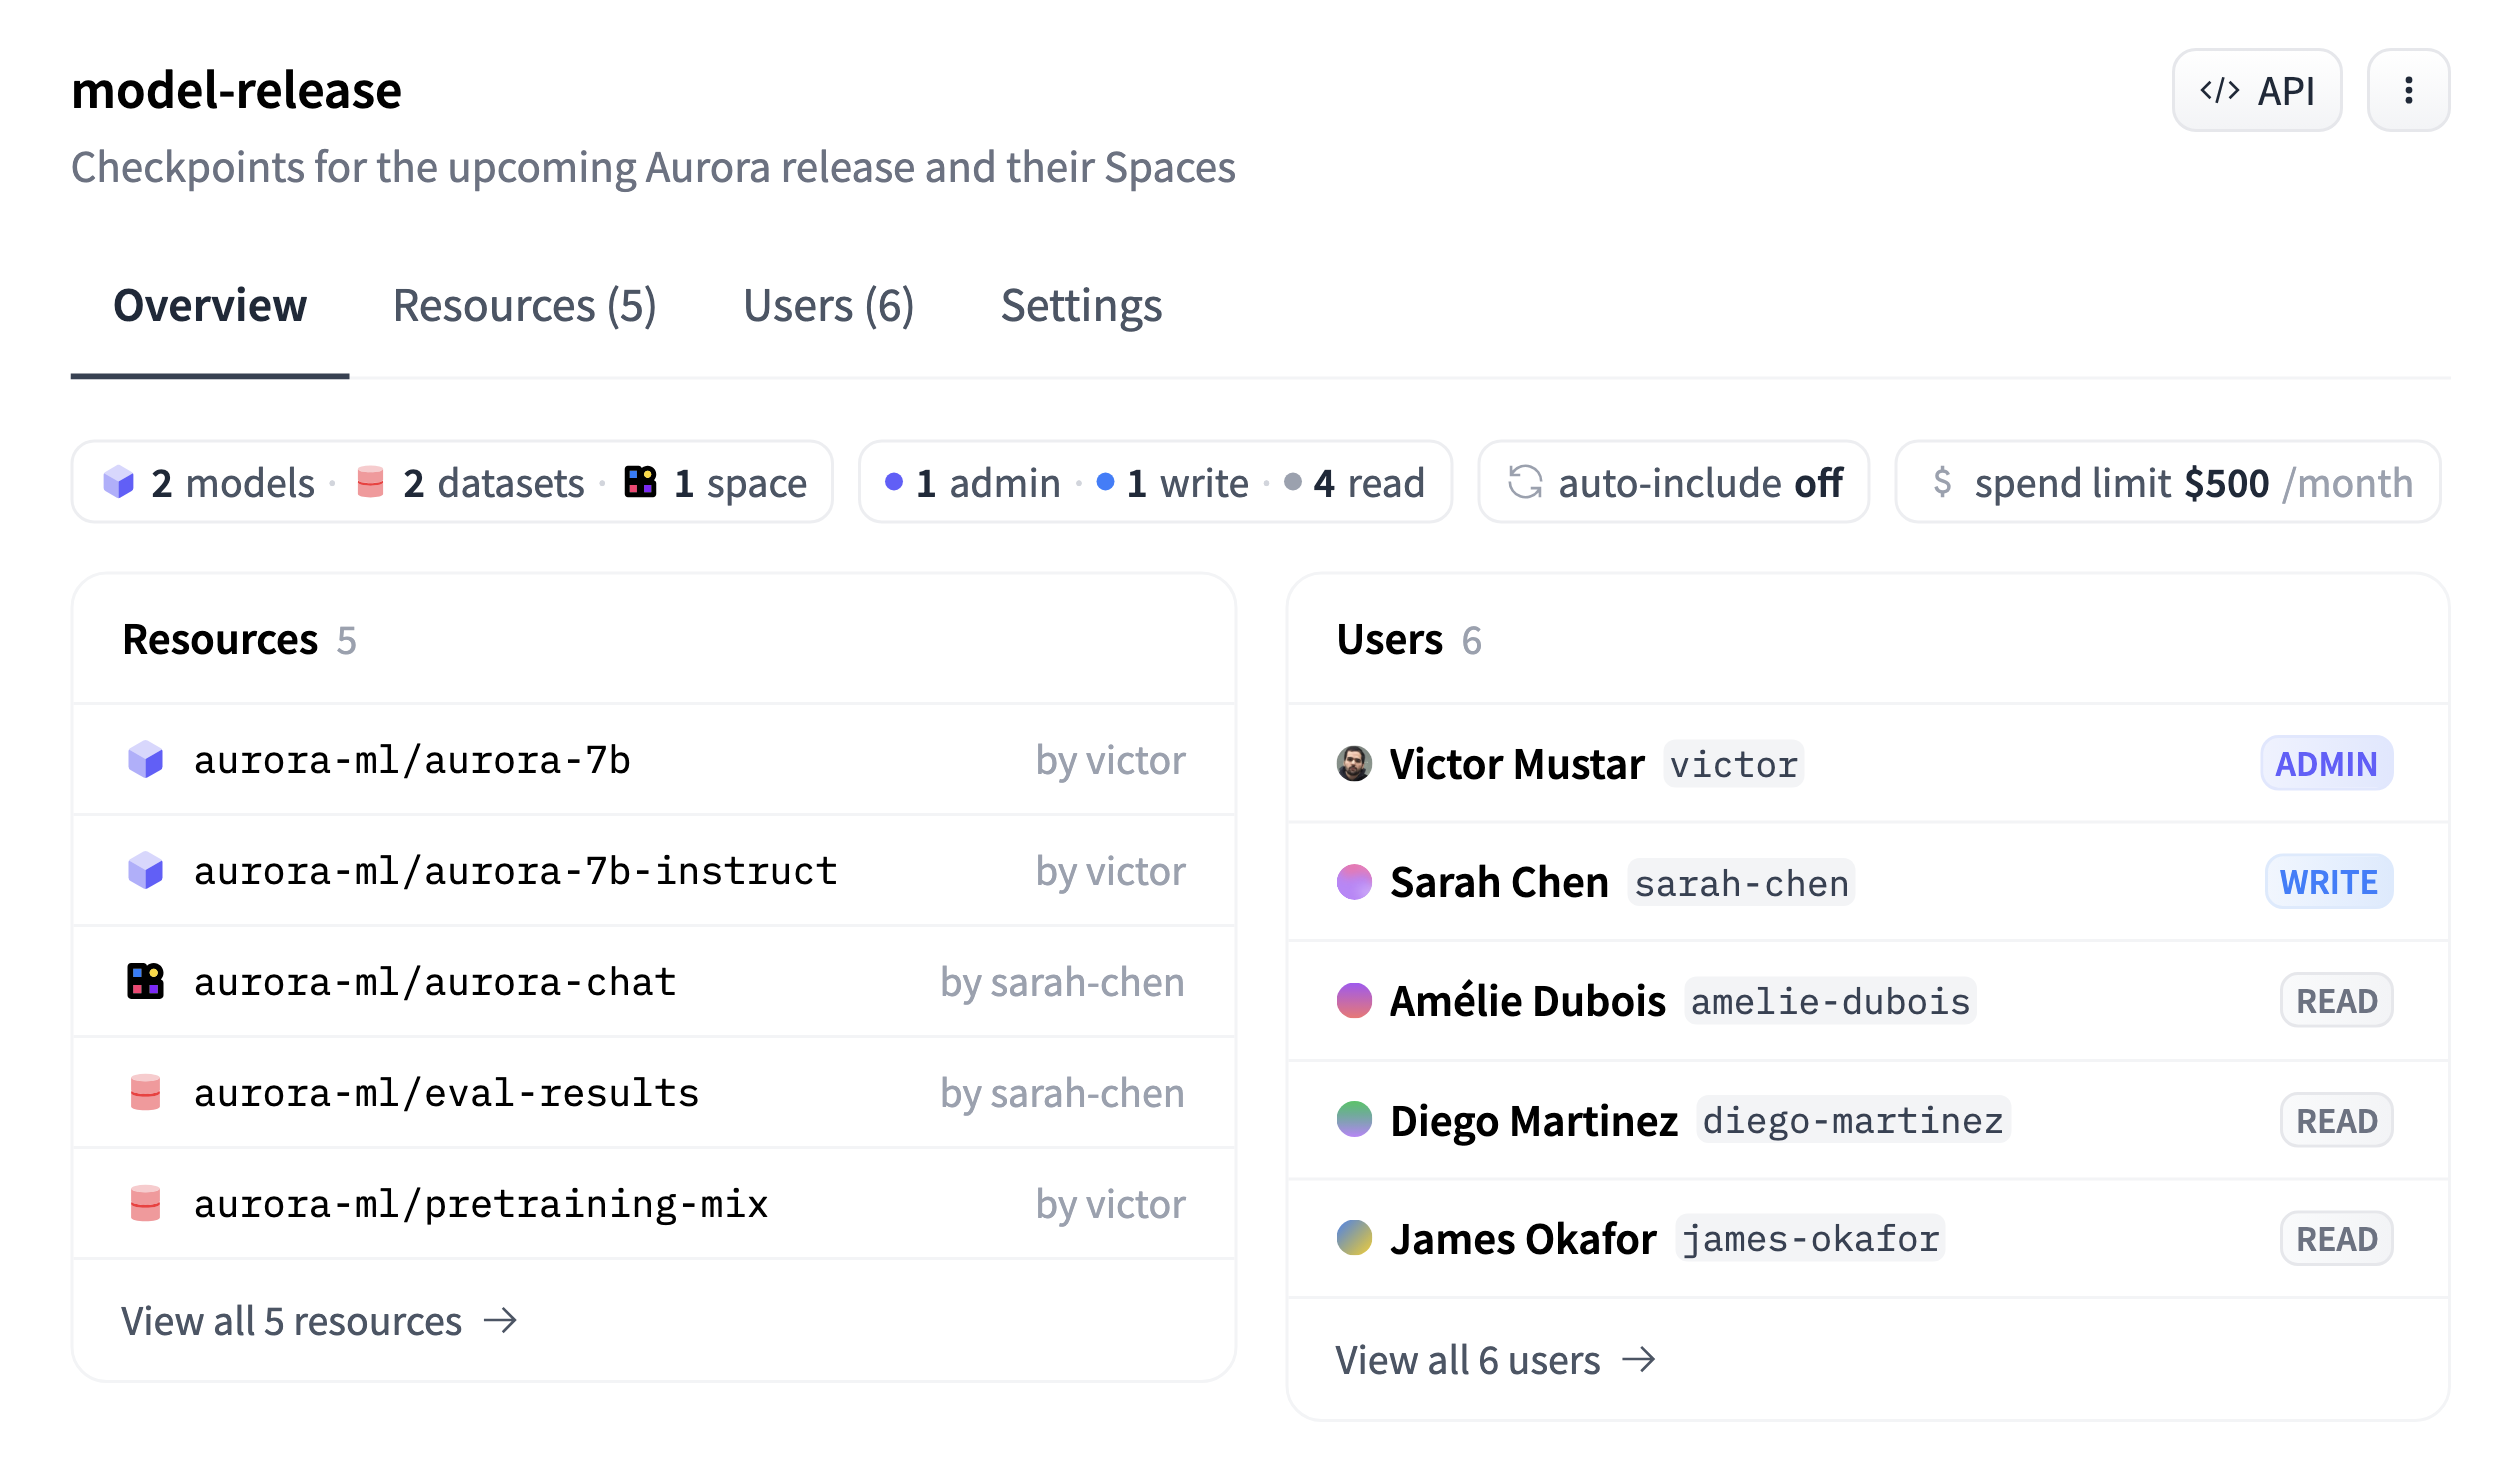Open resource aurora-ml/aurora-chat

(x=435, y=982)
